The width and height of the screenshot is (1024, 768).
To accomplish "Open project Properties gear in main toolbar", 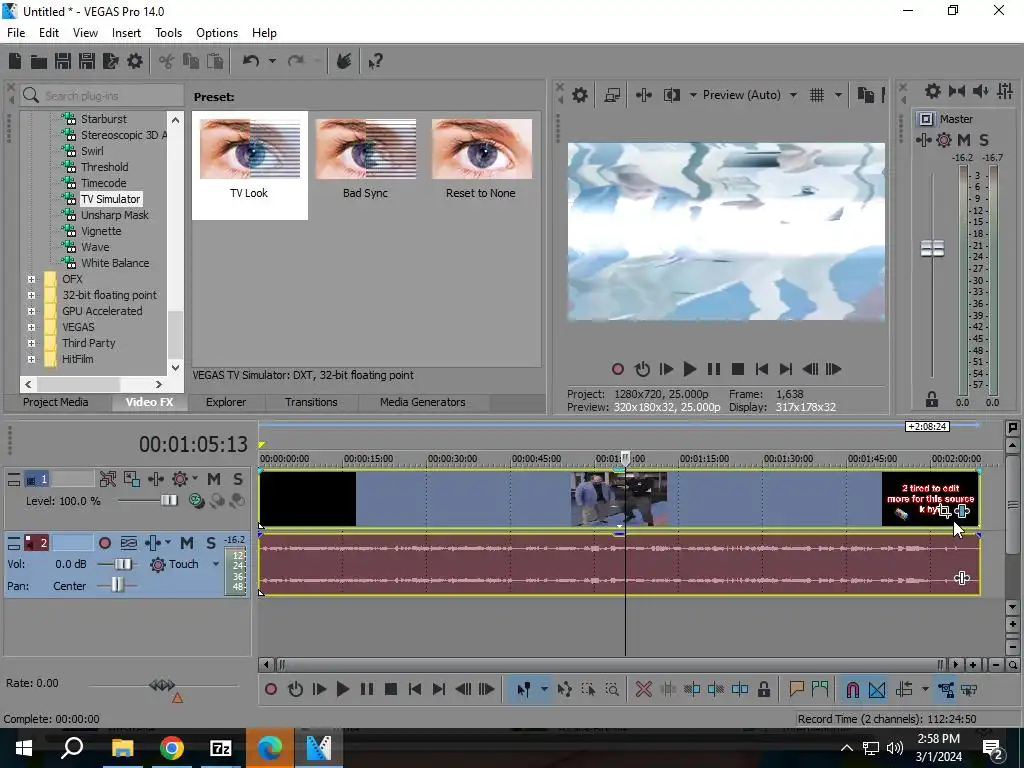I will [135, 61].
